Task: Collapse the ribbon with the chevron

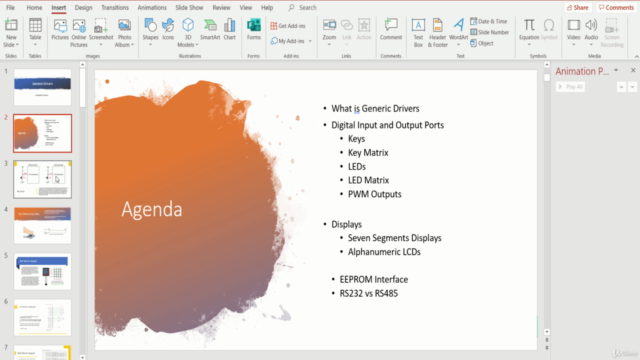Action: (x=636, y=56)
